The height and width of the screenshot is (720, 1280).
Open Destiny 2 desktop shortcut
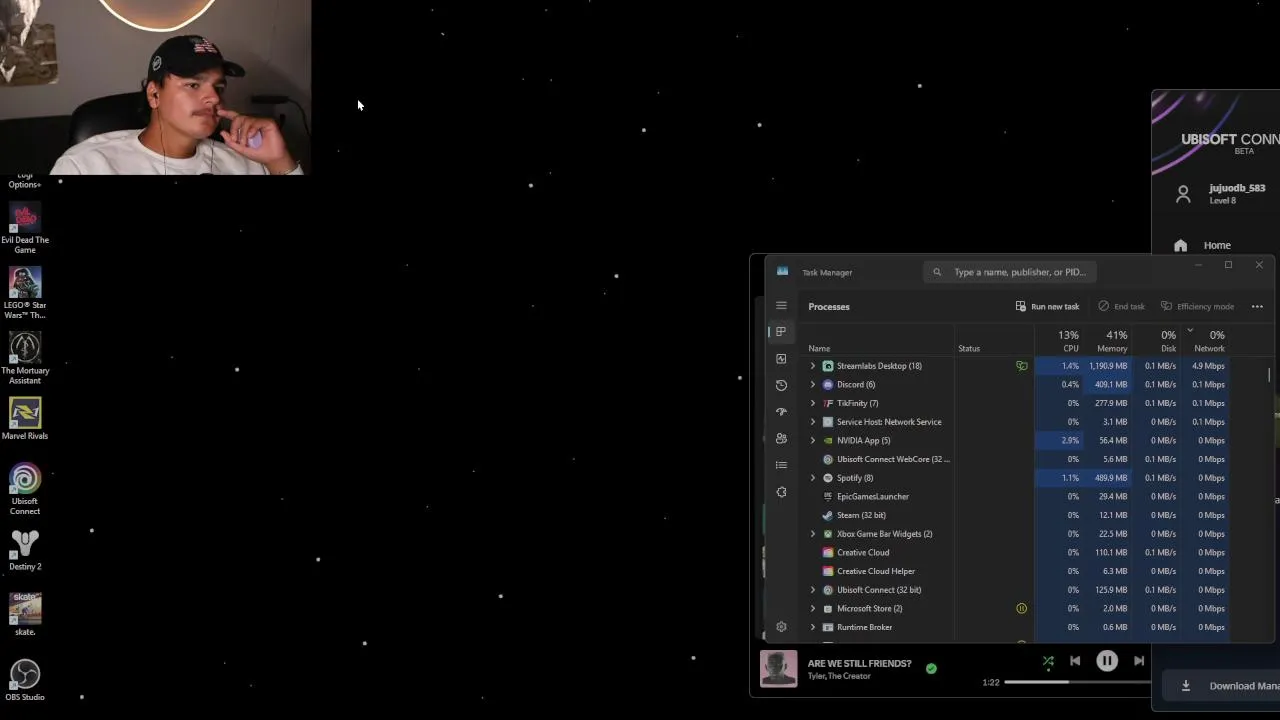[25, 550]
